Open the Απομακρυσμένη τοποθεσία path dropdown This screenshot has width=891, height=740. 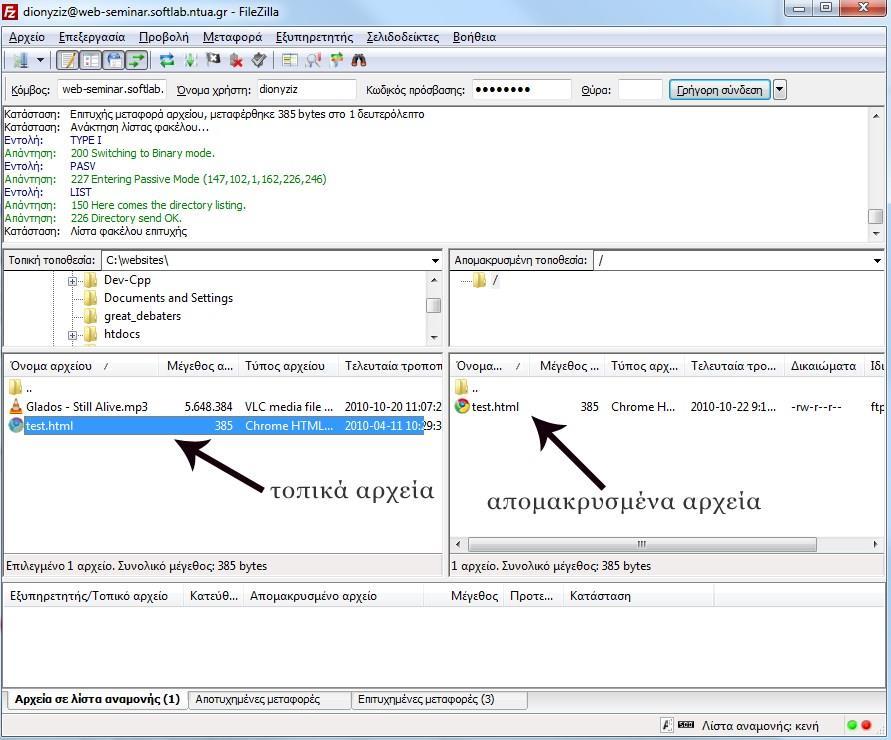[877, 260]
